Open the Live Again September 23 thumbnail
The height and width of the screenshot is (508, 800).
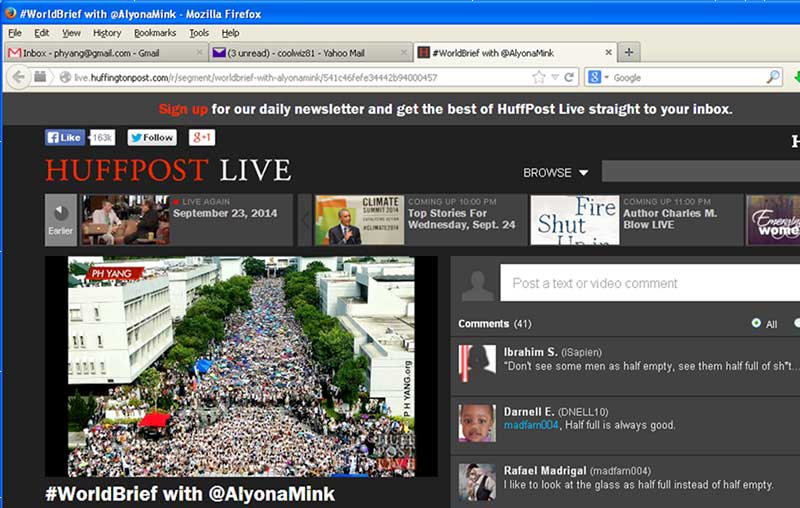(x=125, y=220)
